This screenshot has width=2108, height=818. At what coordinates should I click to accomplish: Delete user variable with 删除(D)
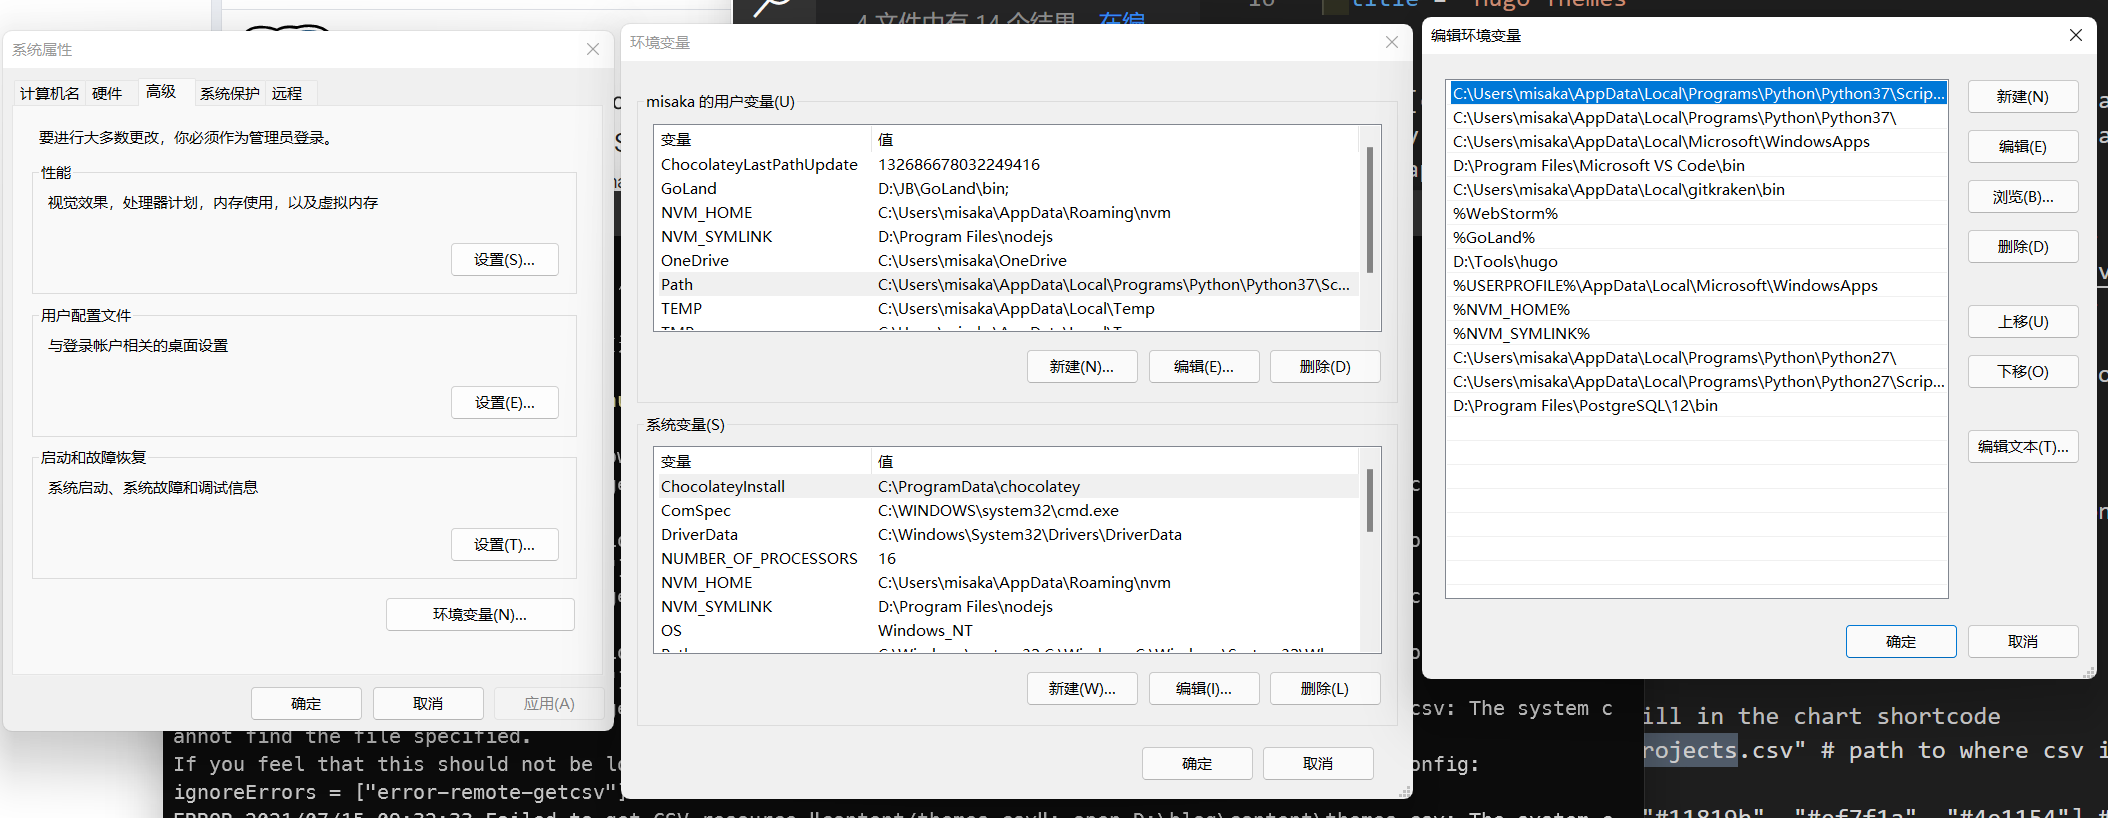click(1325, 367)
